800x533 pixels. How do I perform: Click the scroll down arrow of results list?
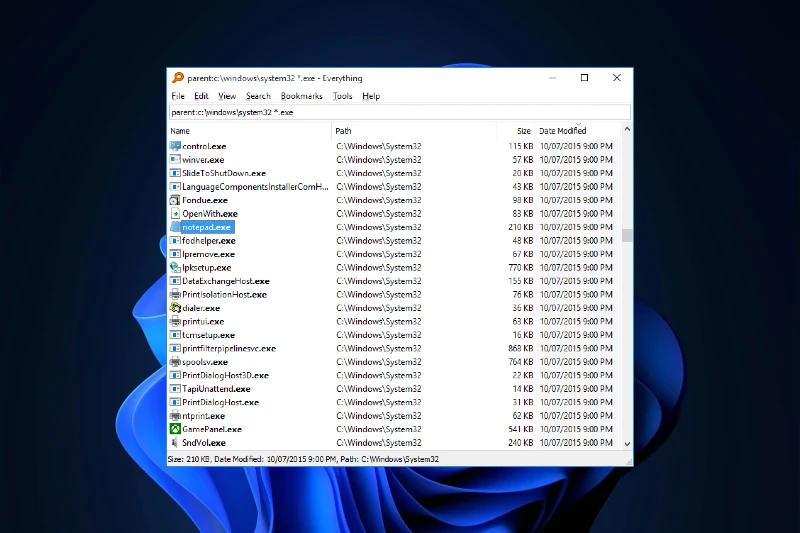coord(627,444)
